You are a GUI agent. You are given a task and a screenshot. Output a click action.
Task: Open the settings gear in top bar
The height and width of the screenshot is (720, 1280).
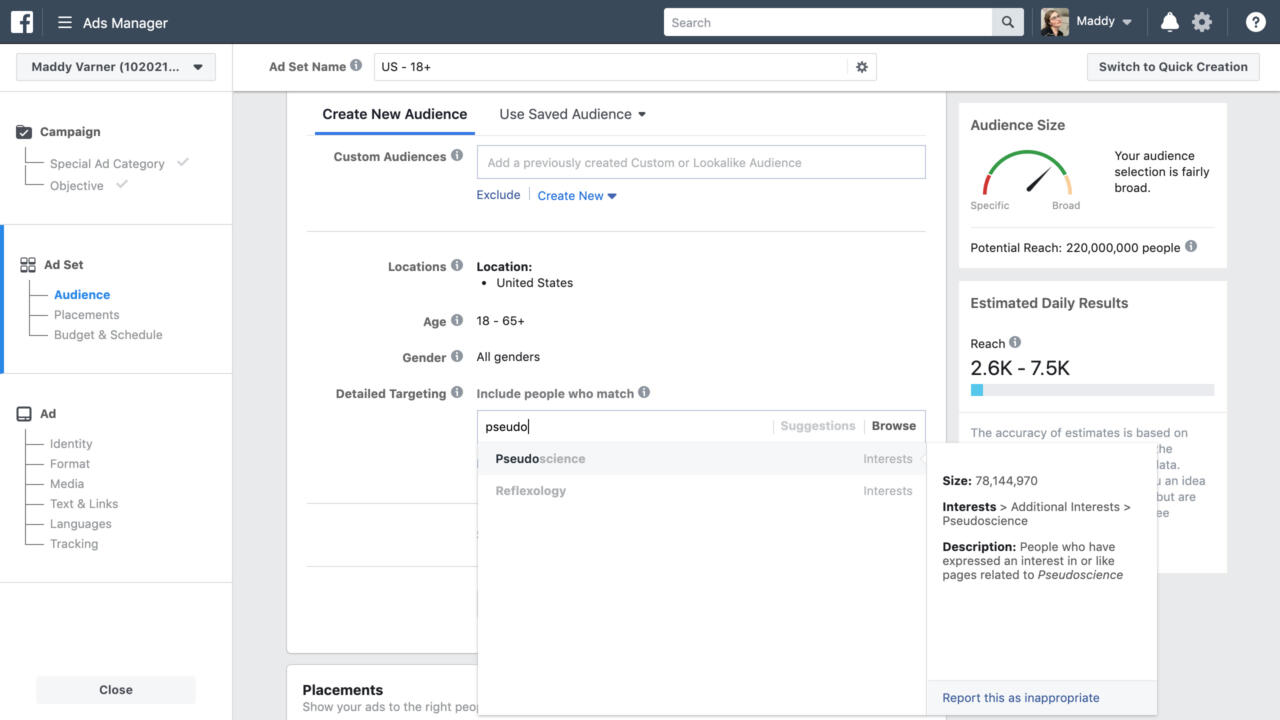(1202, 22)
